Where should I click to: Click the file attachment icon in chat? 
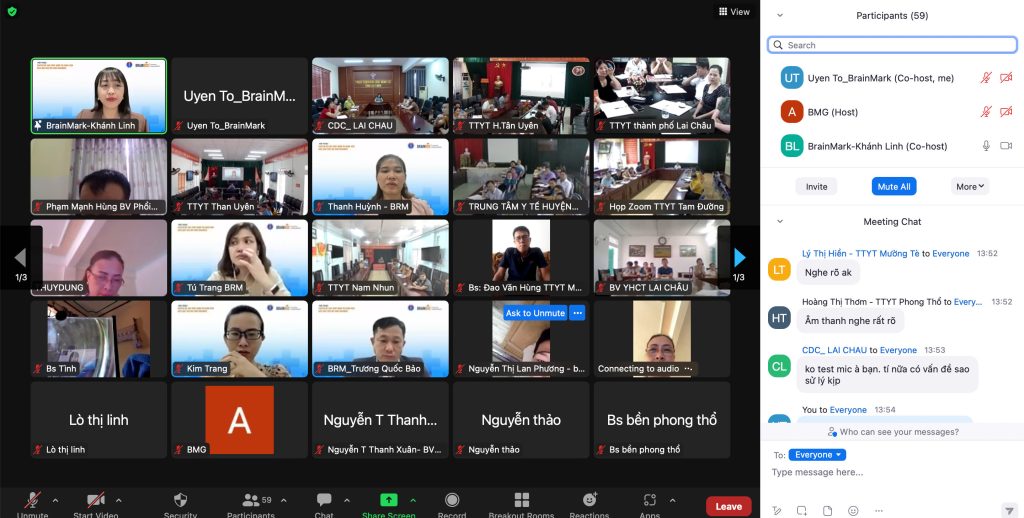[x=827, y=511]
